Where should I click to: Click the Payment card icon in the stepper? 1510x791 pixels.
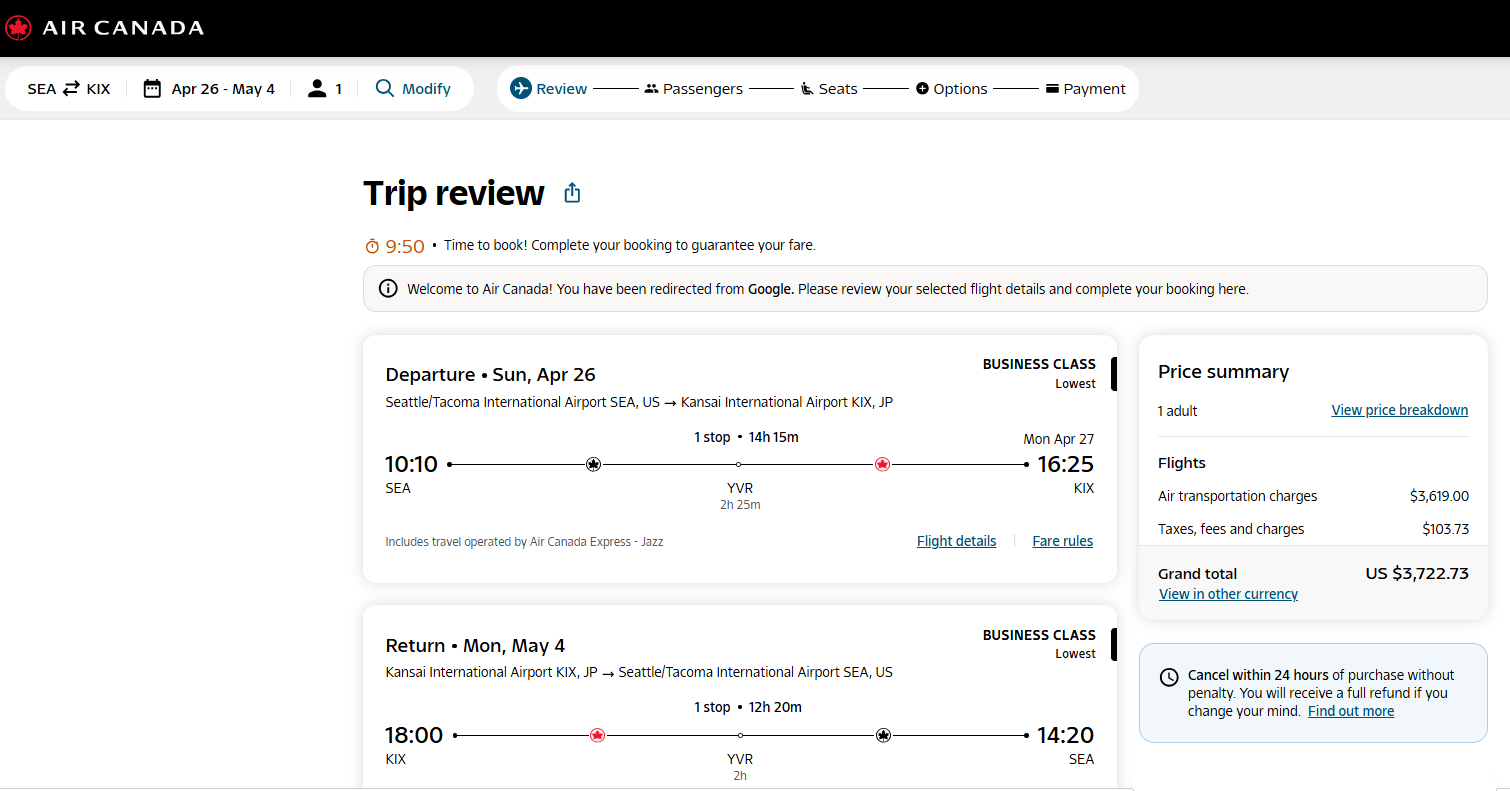[1052, 88]
